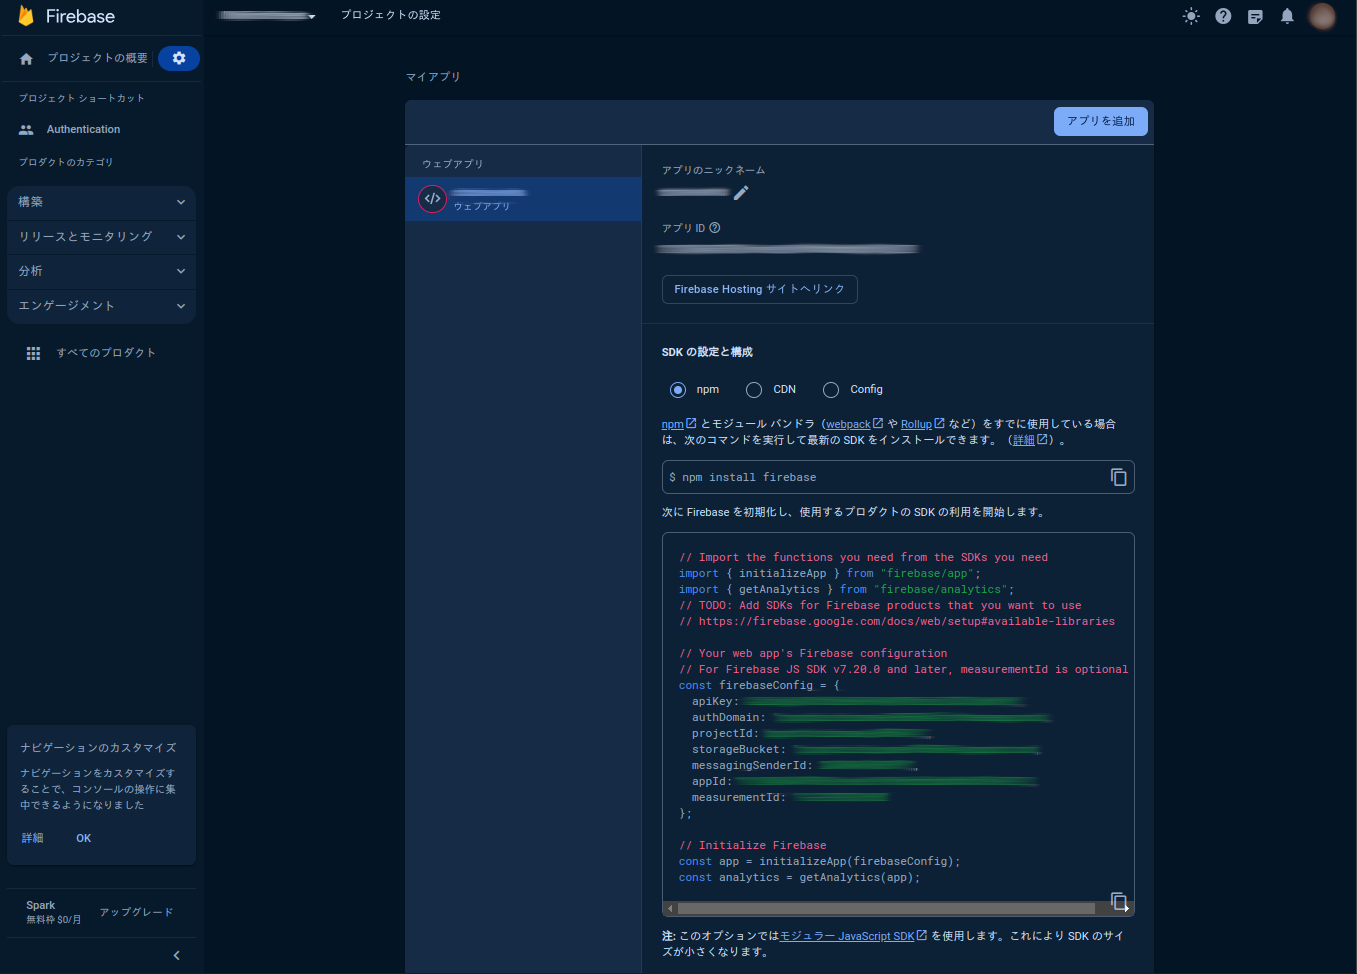The height and width of the screenshot is (974, 1357).
Task: Expand the 構築 section
Action: tap(101, 202)
